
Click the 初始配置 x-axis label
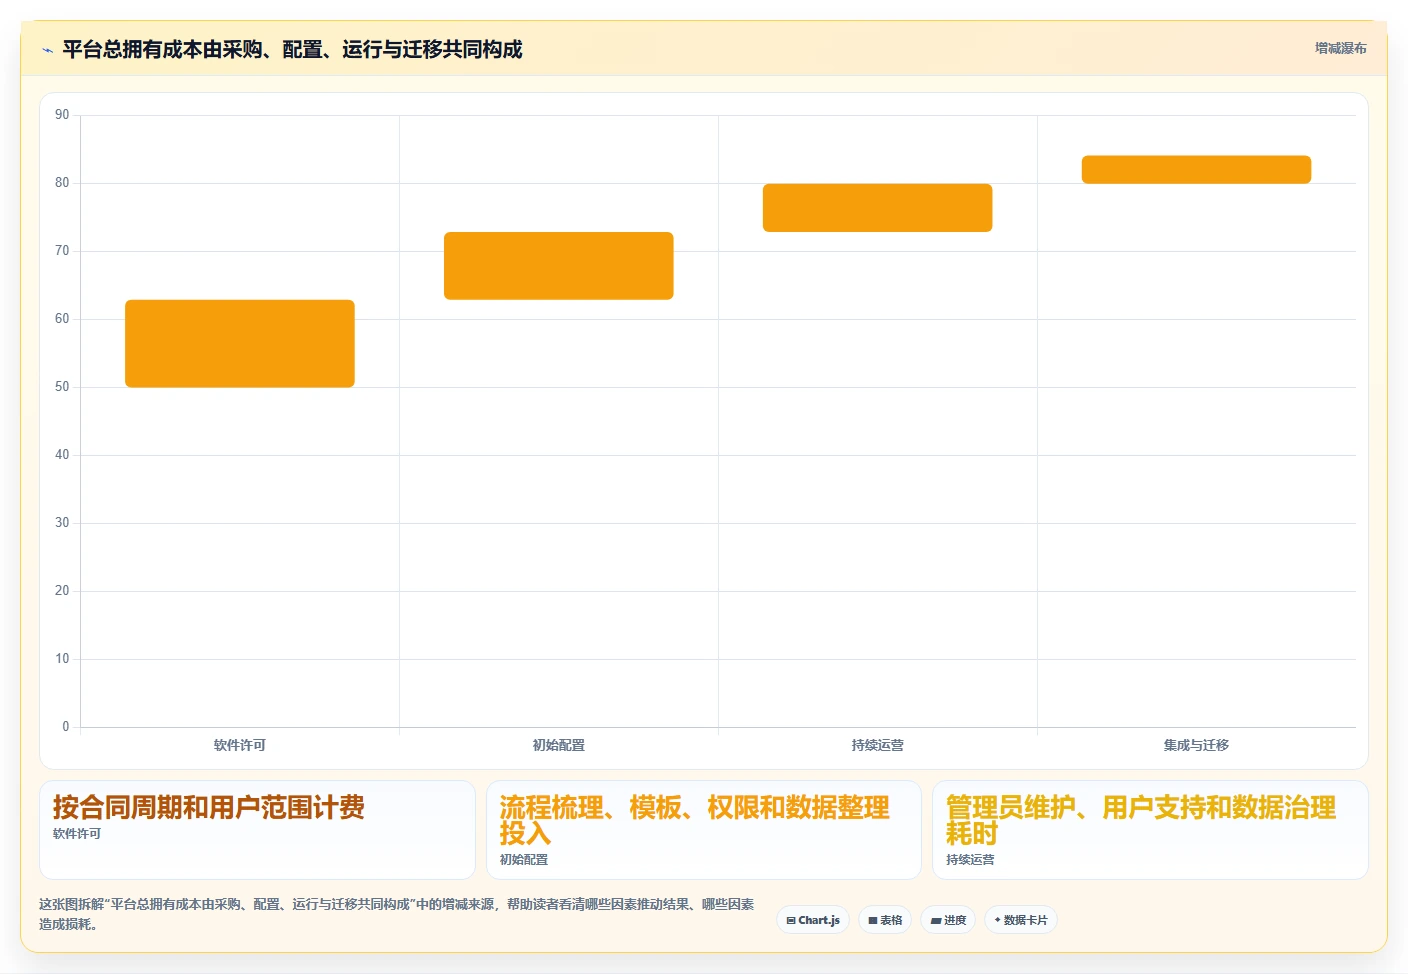(x=559, y=745)
